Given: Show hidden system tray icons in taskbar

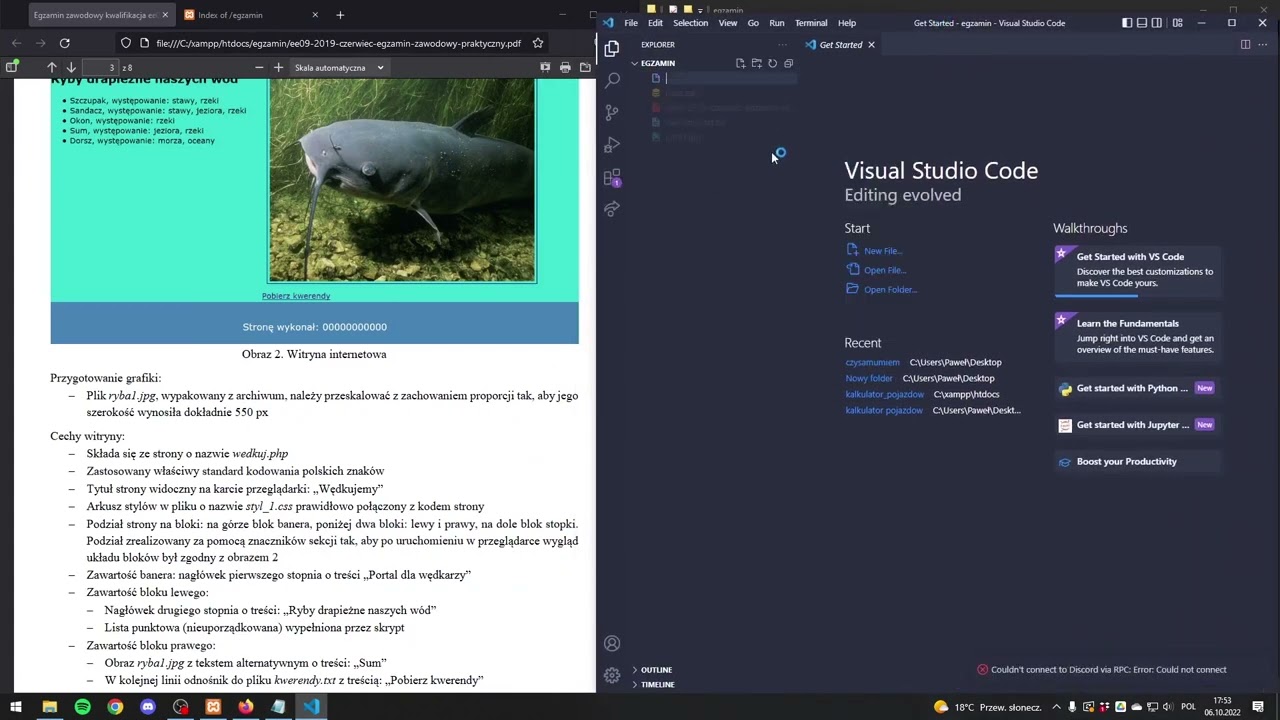Looking at the screenshot, I should (x=1058, y=707).
